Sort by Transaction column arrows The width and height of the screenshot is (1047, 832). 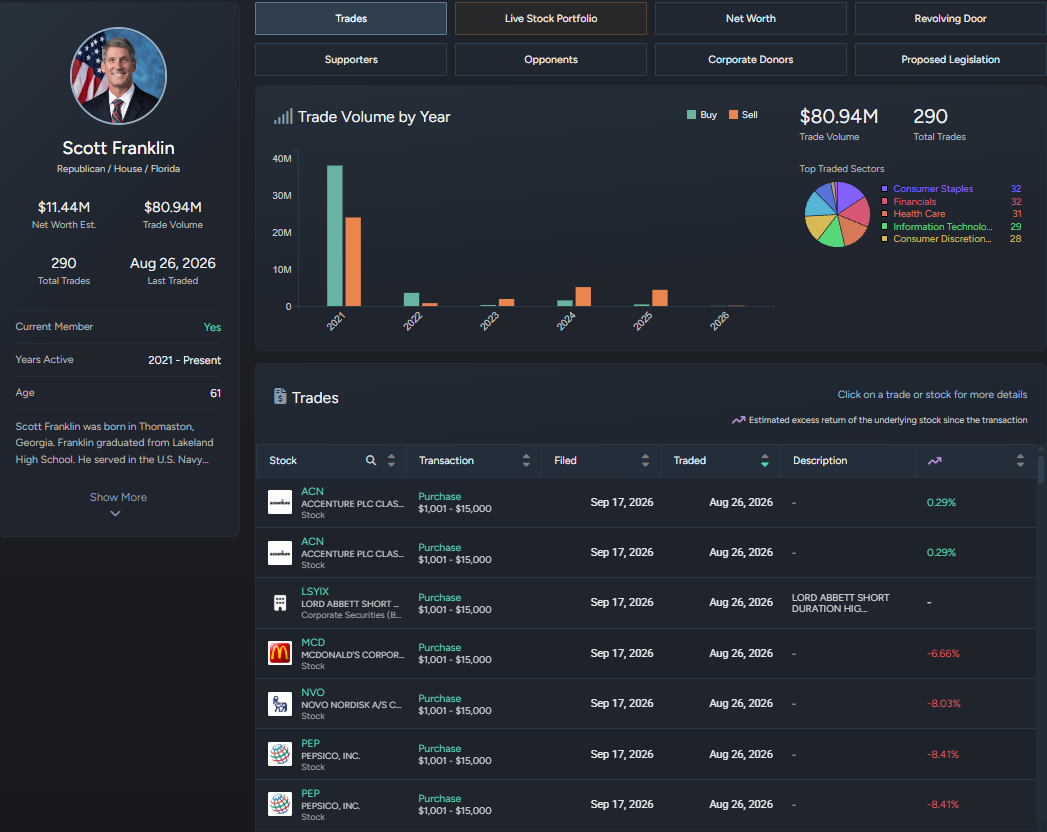click(x=526, y=460)
